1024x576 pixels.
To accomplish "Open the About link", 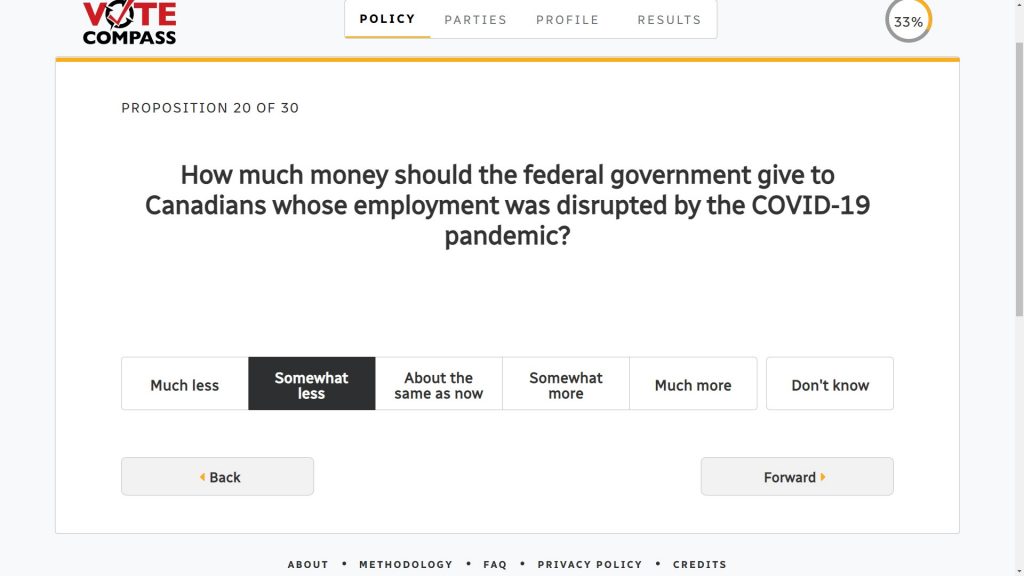I will [308, 564].
